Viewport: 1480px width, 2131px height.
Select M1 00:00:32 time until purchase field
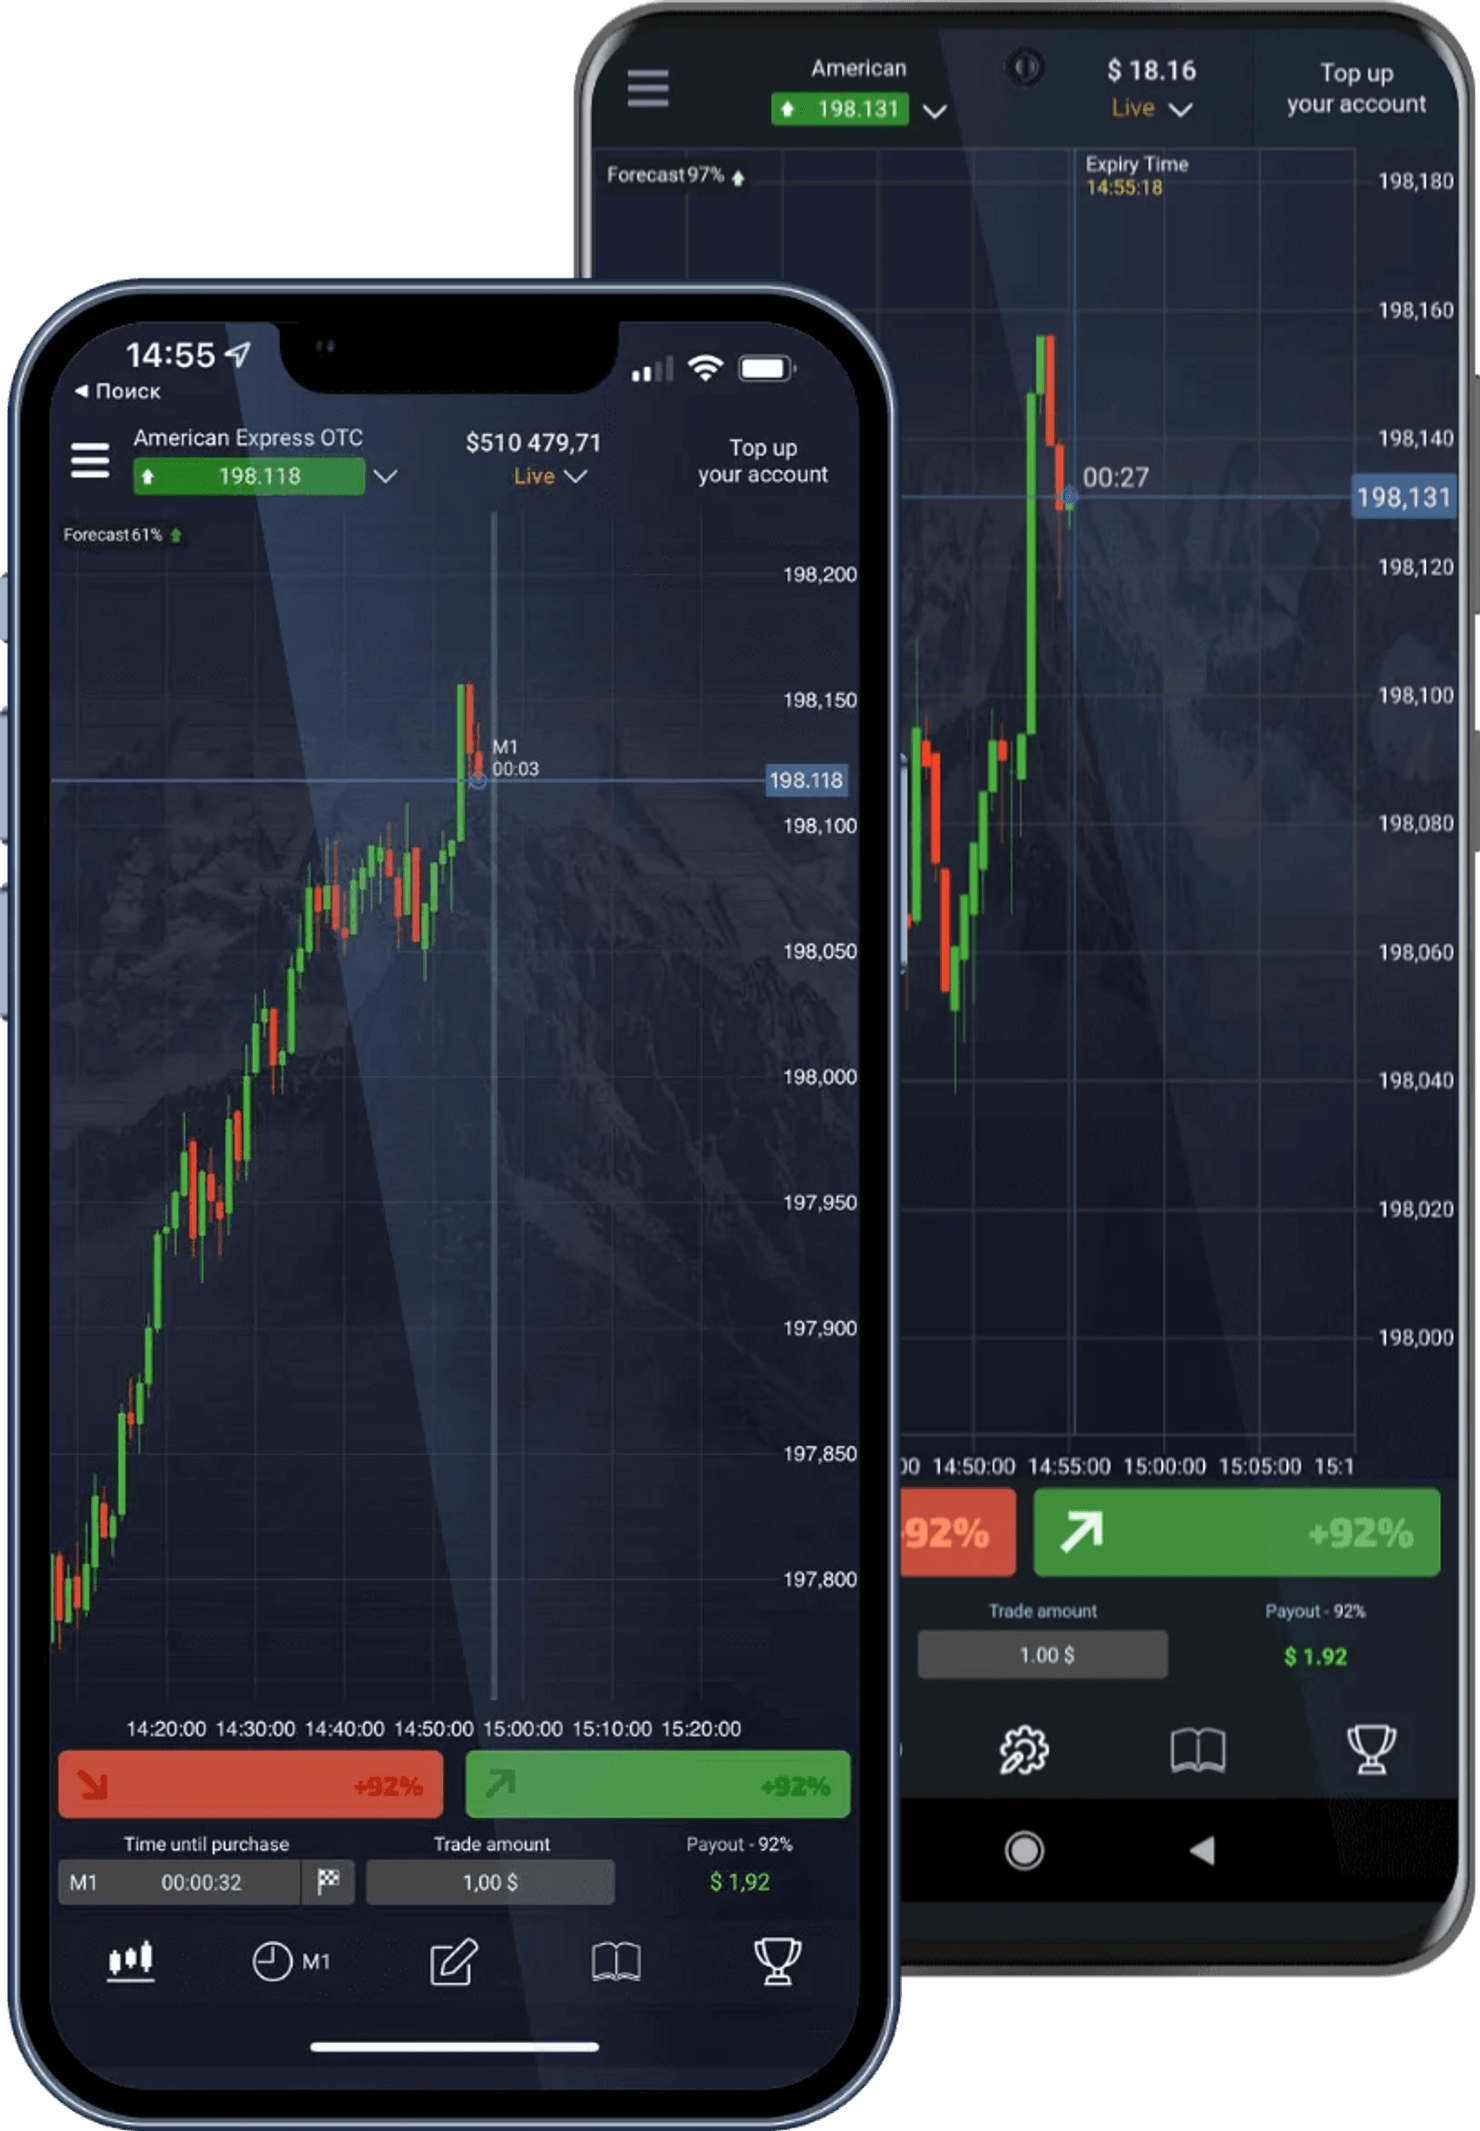coord(179,1882)
